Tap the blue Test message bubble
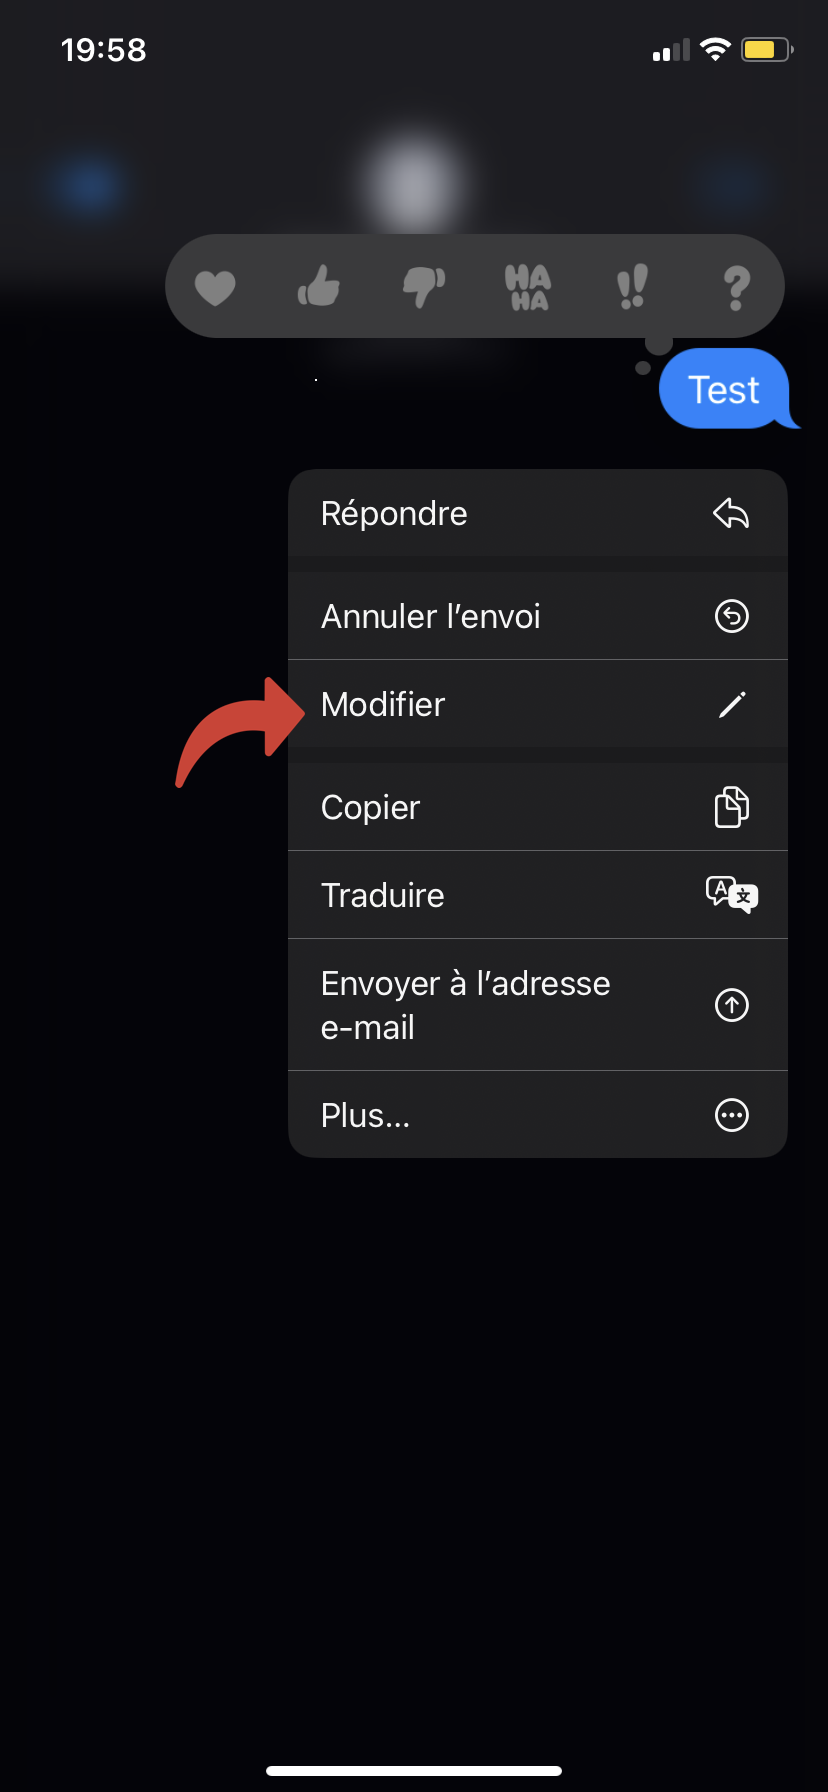This screenshot has width=828, height=1792. (x=727, y=389)
